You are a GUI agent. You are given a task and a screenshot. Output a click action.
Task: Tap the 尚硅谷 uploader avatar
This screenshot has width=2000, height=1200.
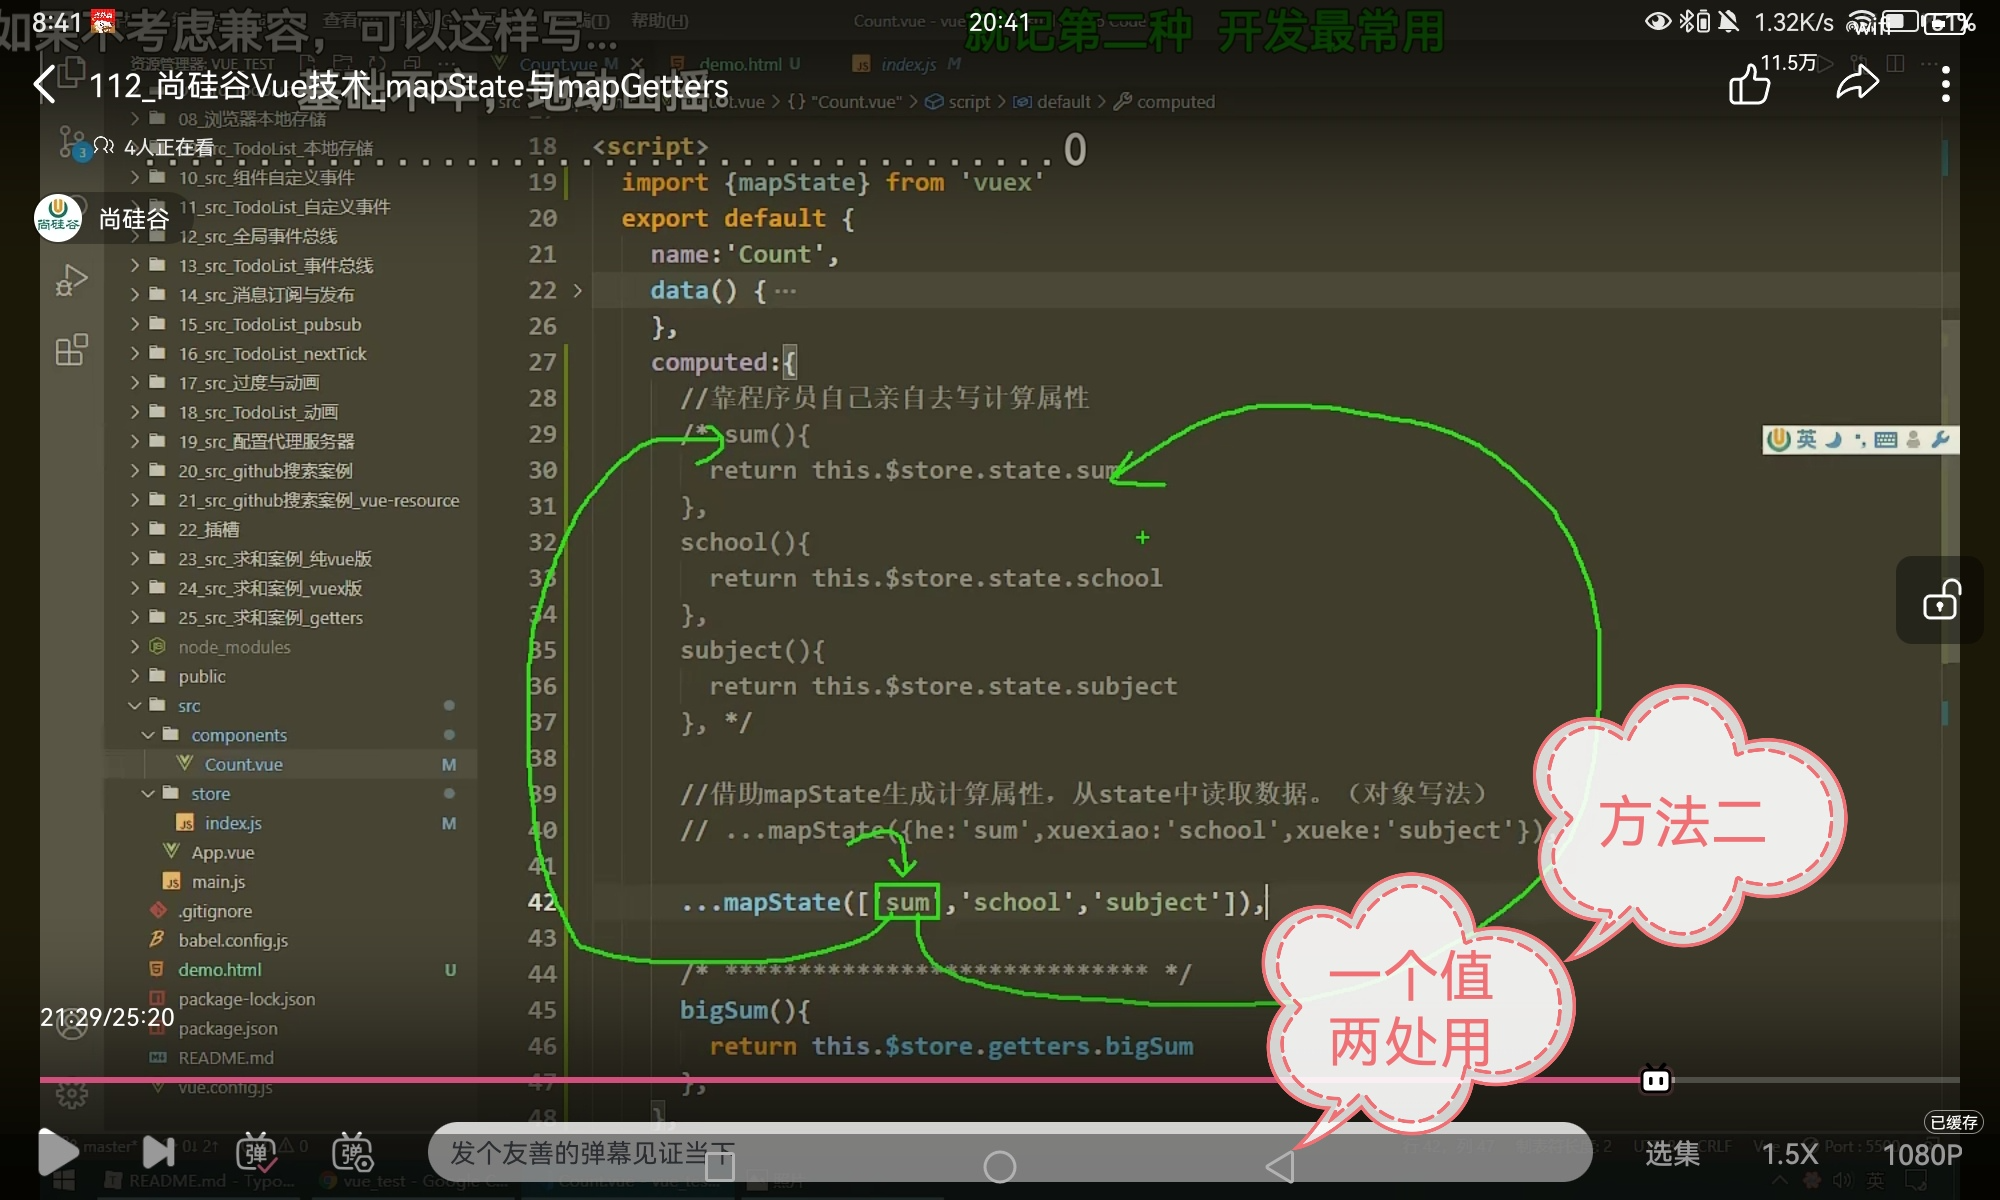click(x=58, y=218)
